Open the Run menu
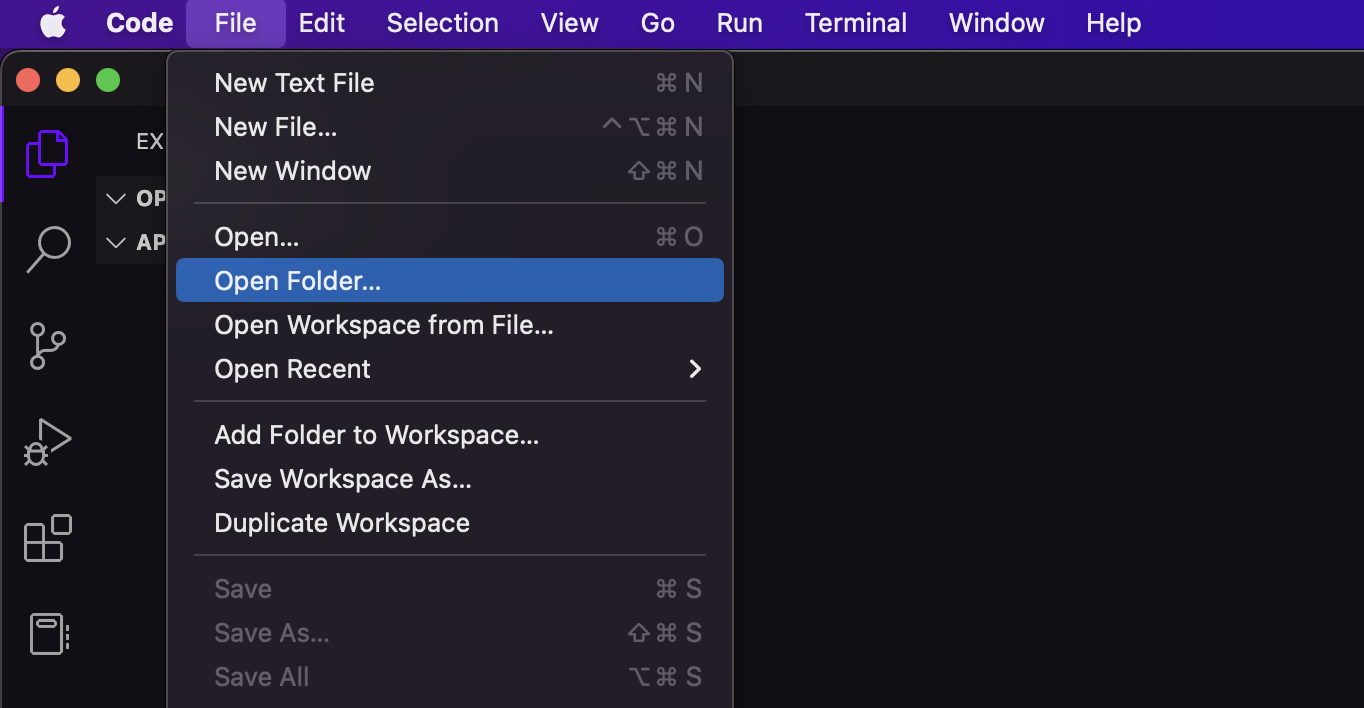 739,23
